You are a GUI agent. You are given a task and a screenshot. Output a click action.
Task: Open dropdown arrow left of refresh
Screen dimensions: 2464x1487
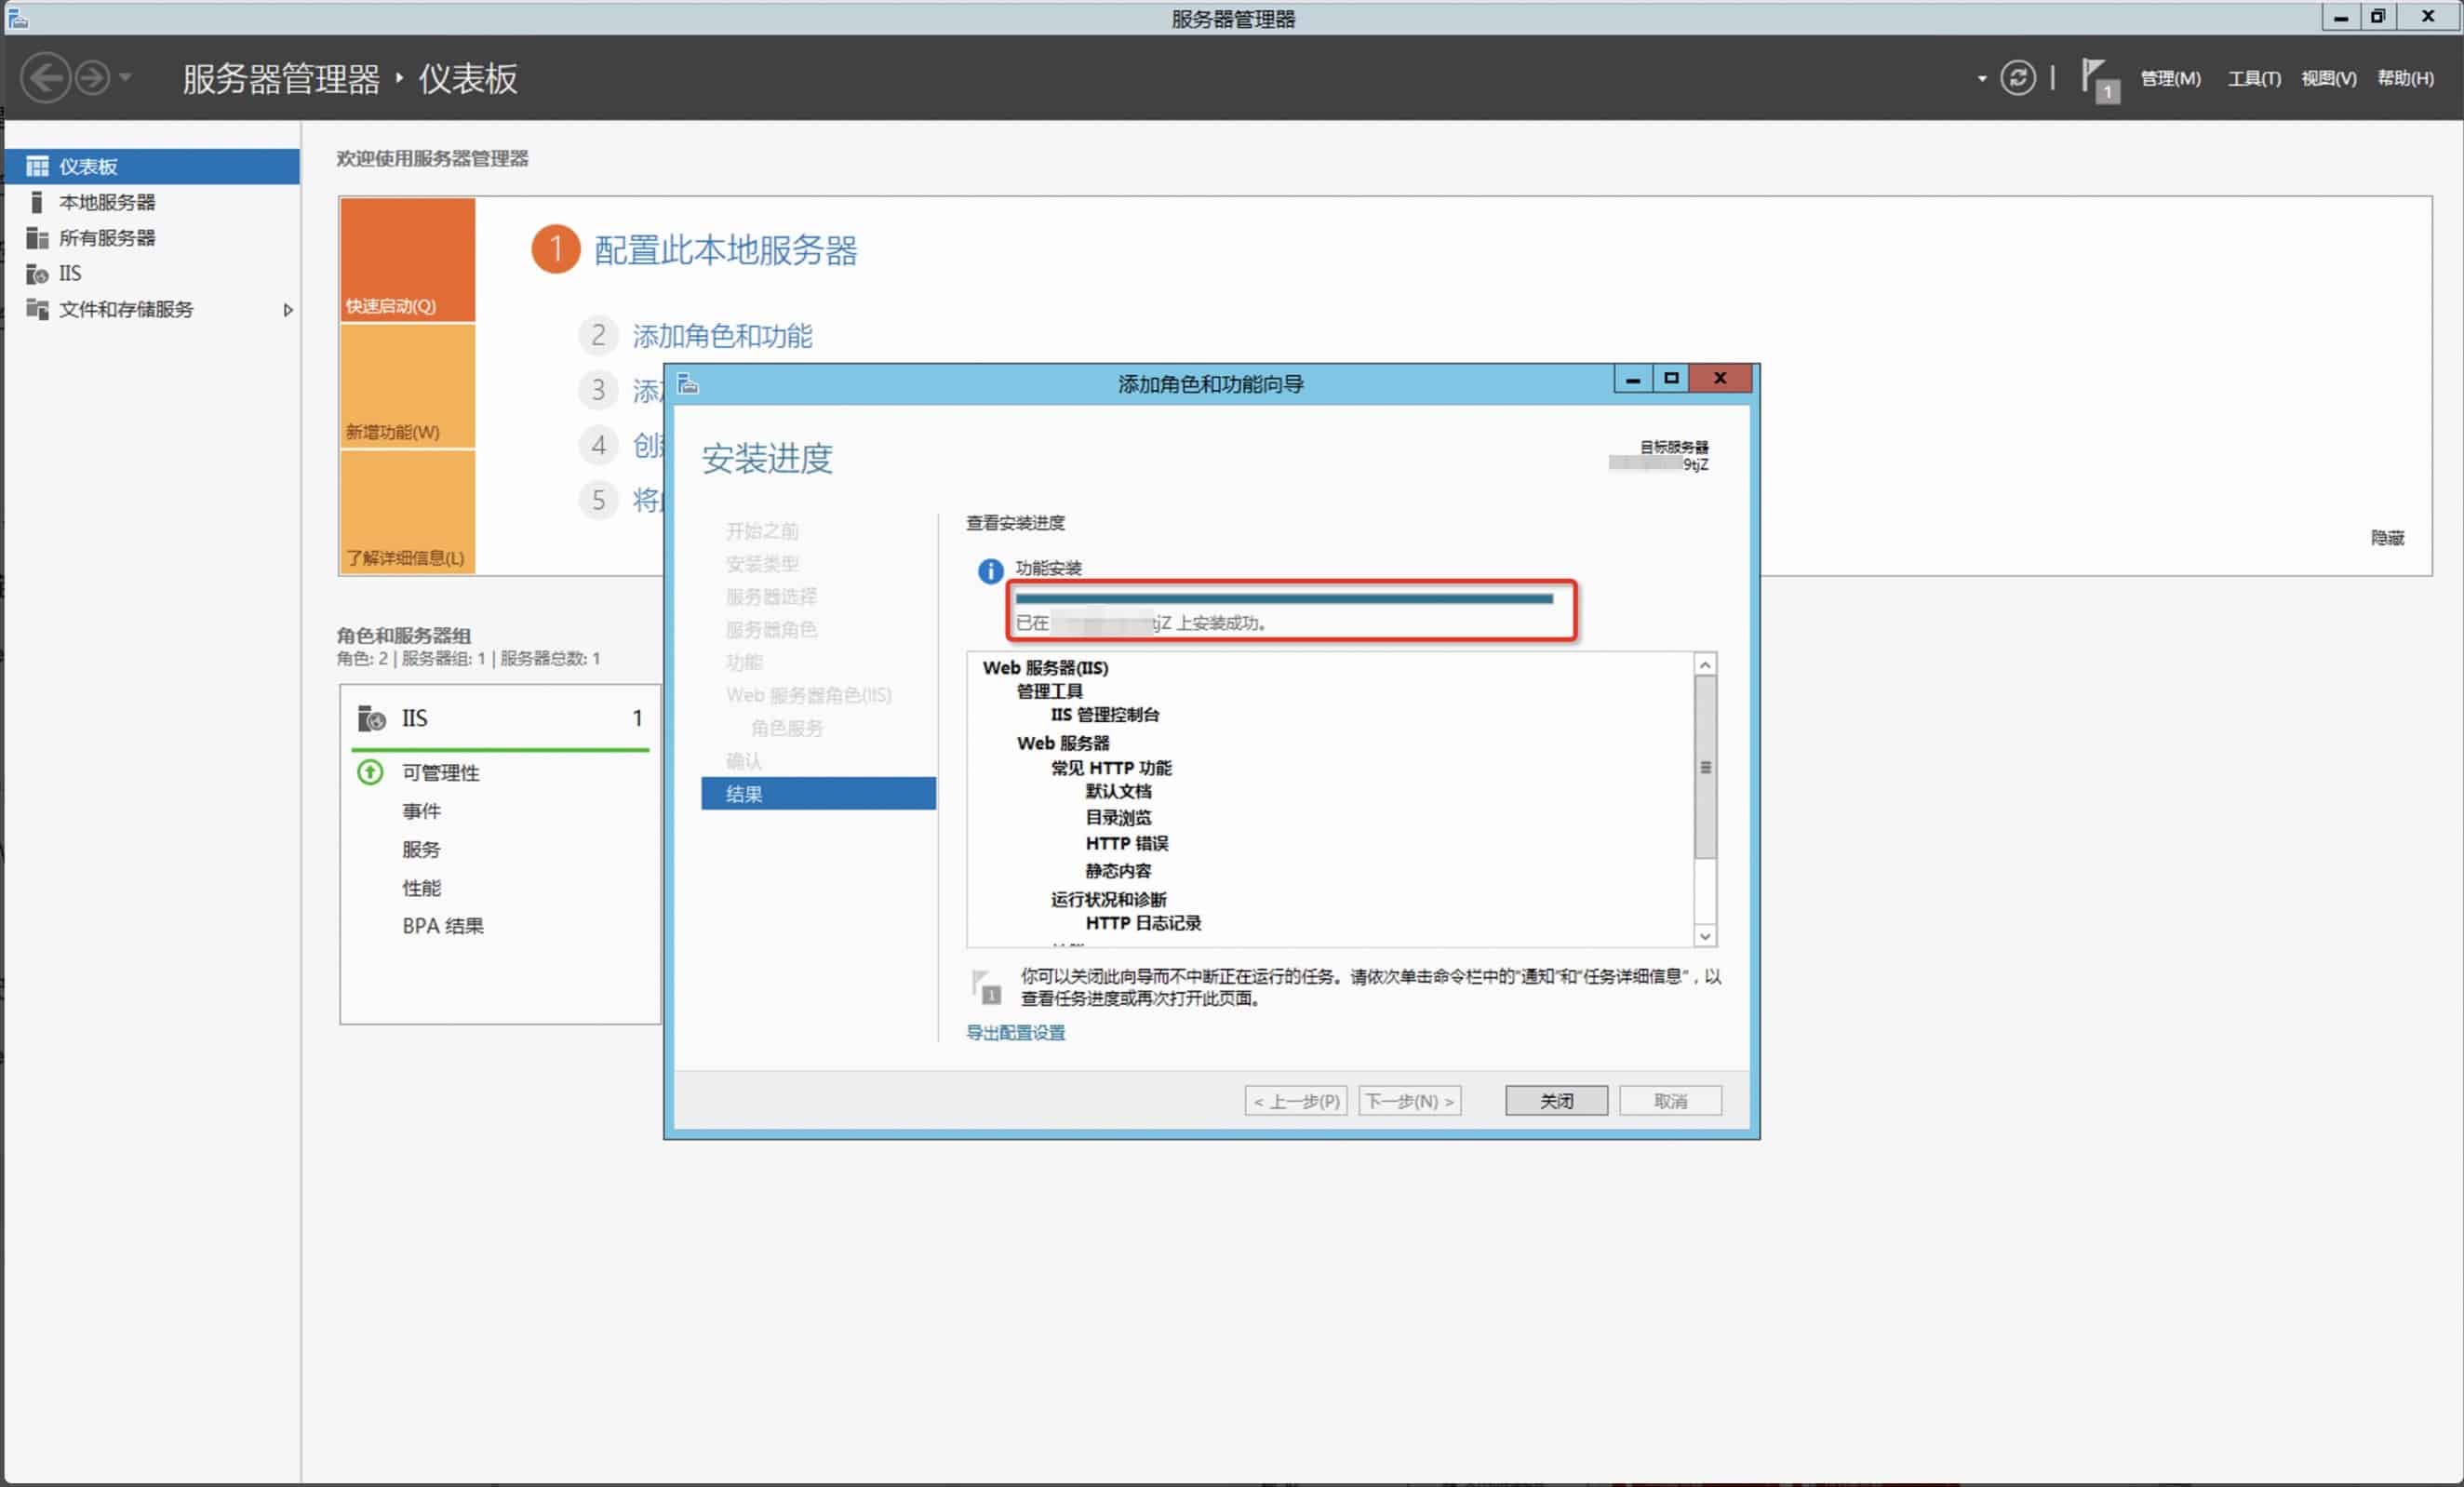point(1981,78)
